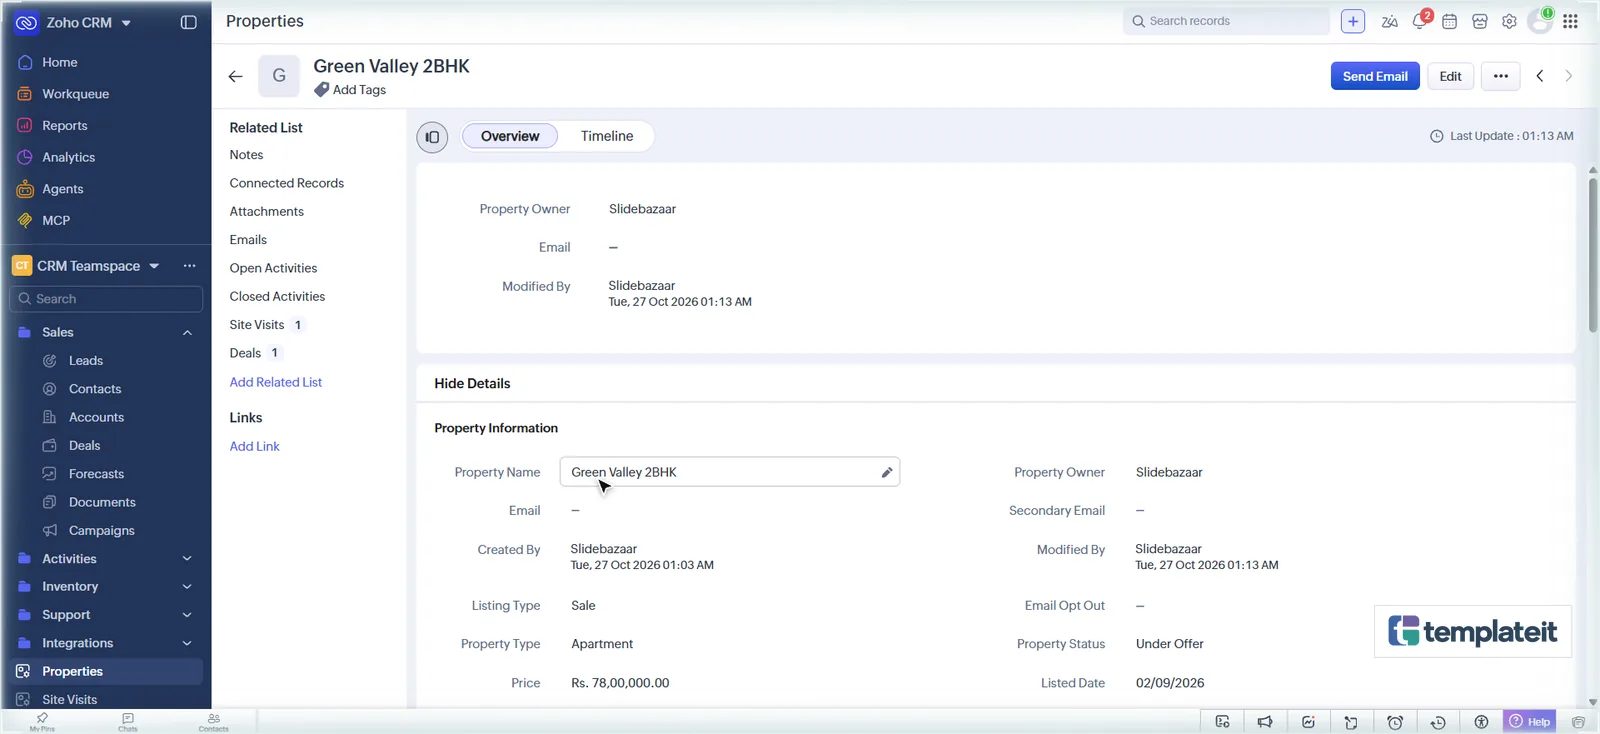Switch to the Timeline tab
This screenshot has height=734, width=1600.
[x=607, y=136]
